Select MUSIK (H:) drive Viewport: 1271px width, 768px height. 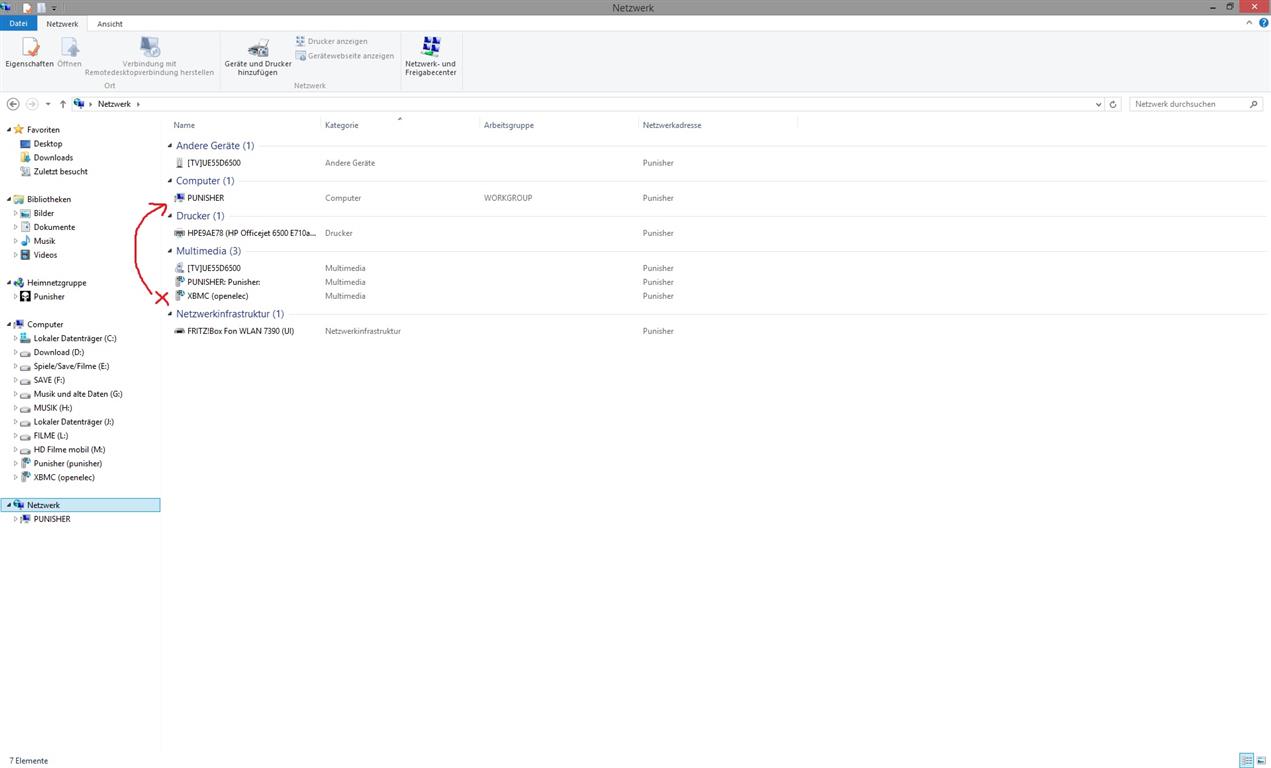pyautogui.click(x=52, y=408)
